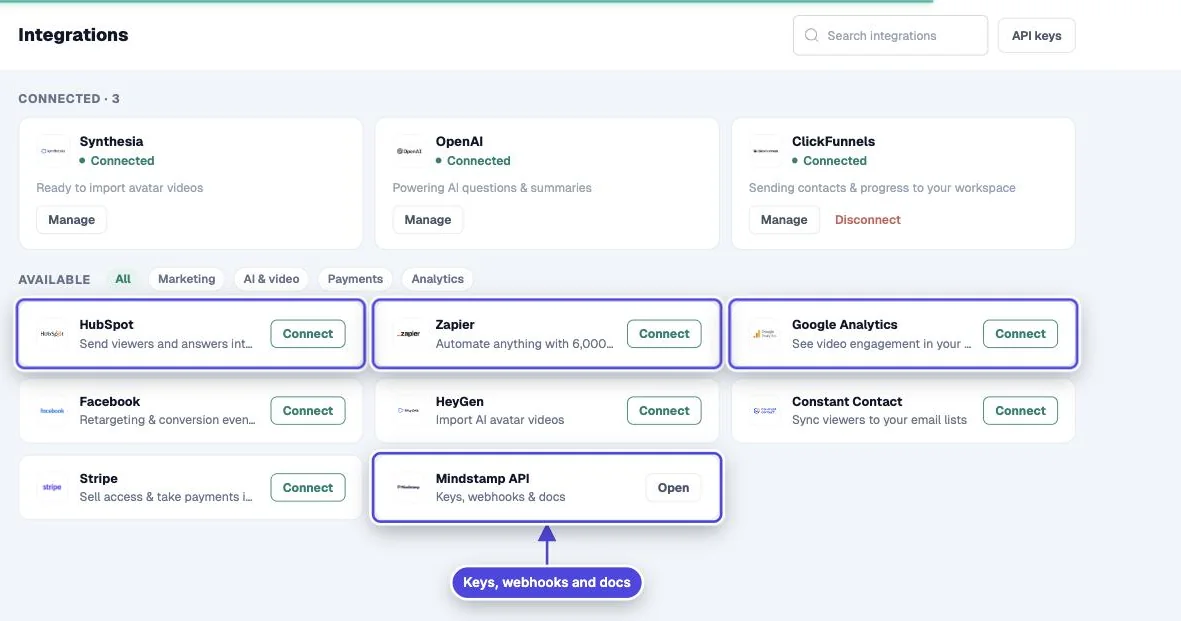Click the Google Analytics title text

(x=844, y=324)
